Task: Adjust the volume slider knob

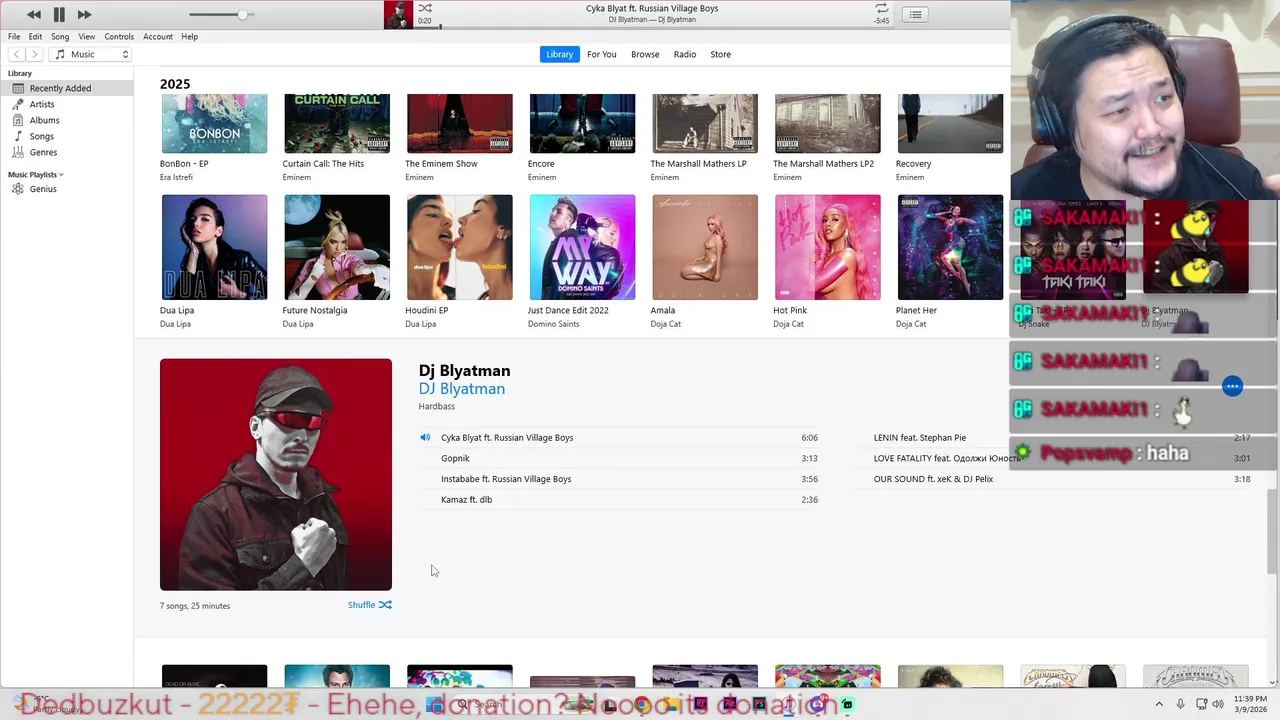Action: [x=242, y=14]
